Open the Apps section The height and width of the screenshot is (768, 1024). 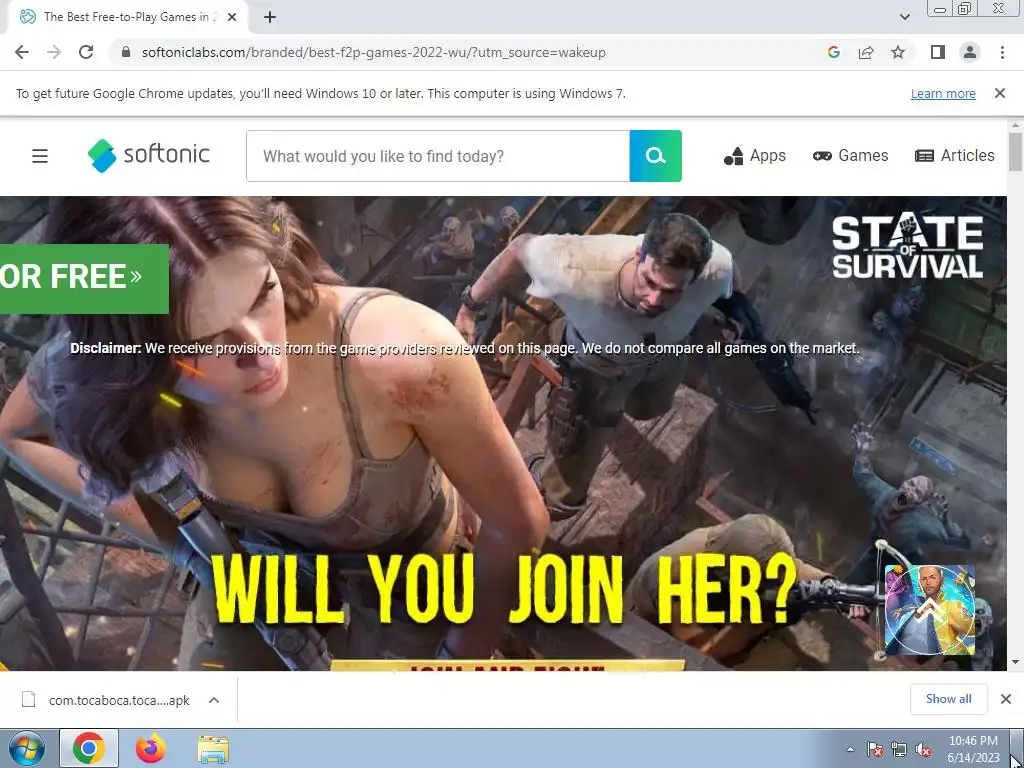coord(755,155)
